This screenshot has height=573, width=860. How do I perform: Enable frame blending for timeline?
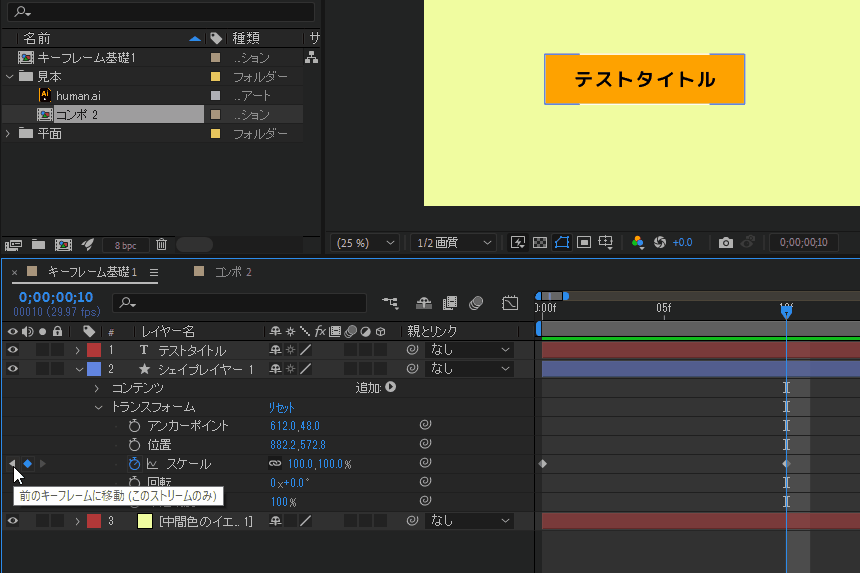450,303
